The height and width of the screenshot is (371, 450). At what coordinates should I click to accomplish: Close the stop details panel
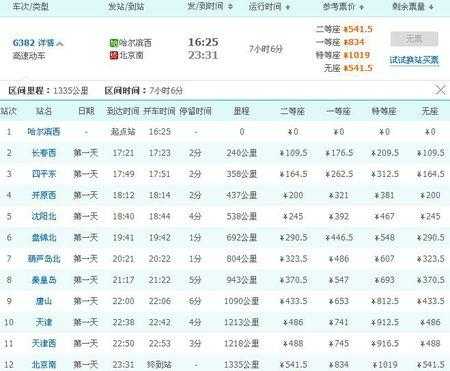click(x=440, y=90)
